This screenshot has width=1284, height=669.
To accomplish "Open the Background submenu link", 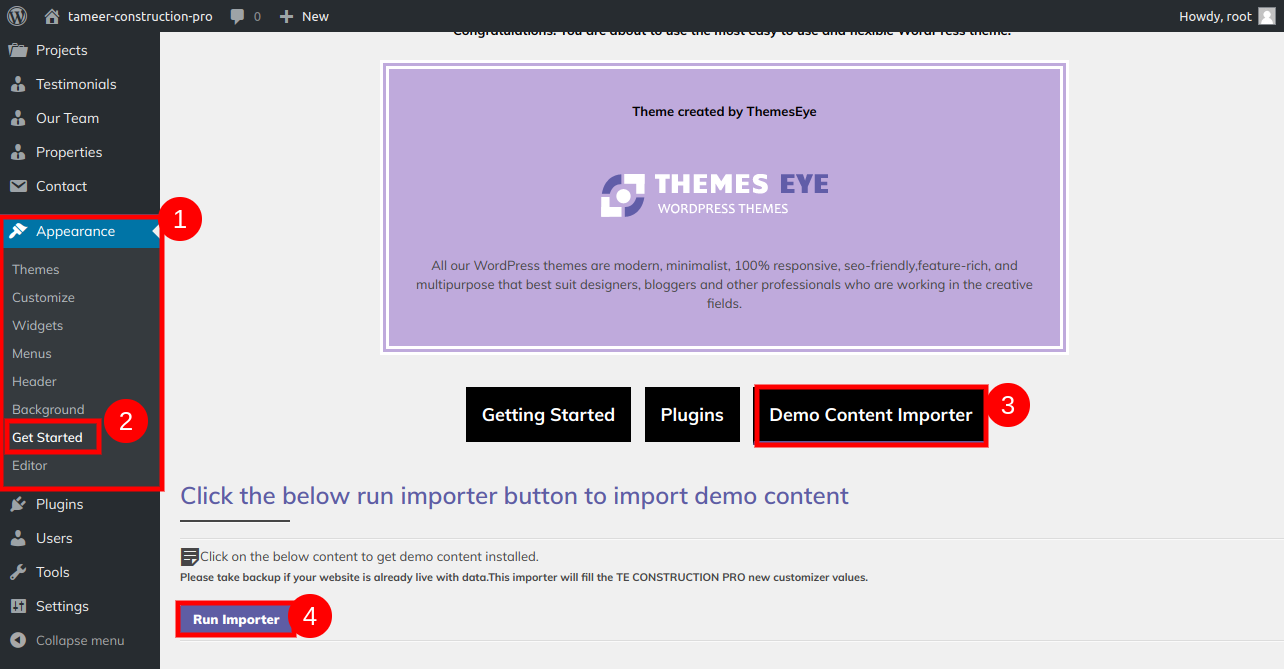I will (x=48, y=410).
